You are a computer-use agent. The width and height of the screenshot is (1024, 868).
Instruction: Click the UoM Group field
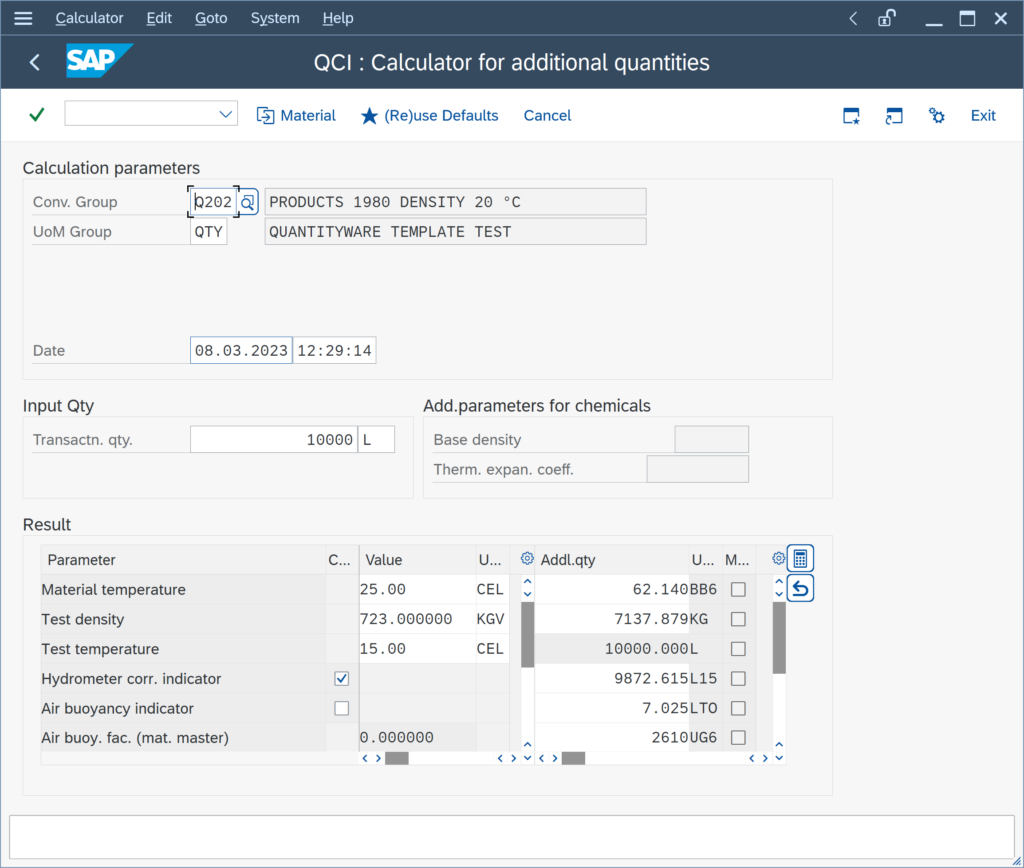pyautogui.click(x=209, y=232)
